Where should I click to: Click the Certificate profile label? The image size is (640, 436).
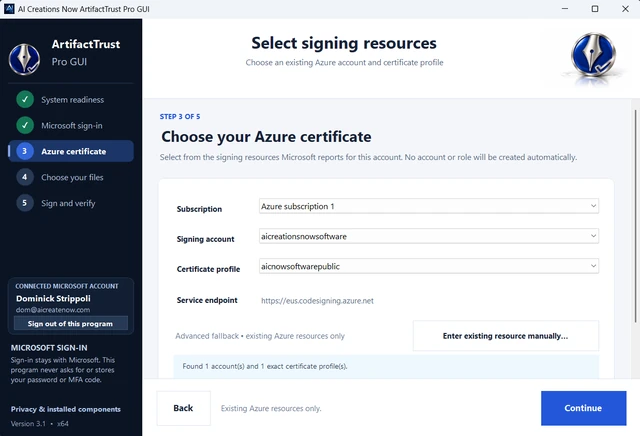(x=208, y=269)
